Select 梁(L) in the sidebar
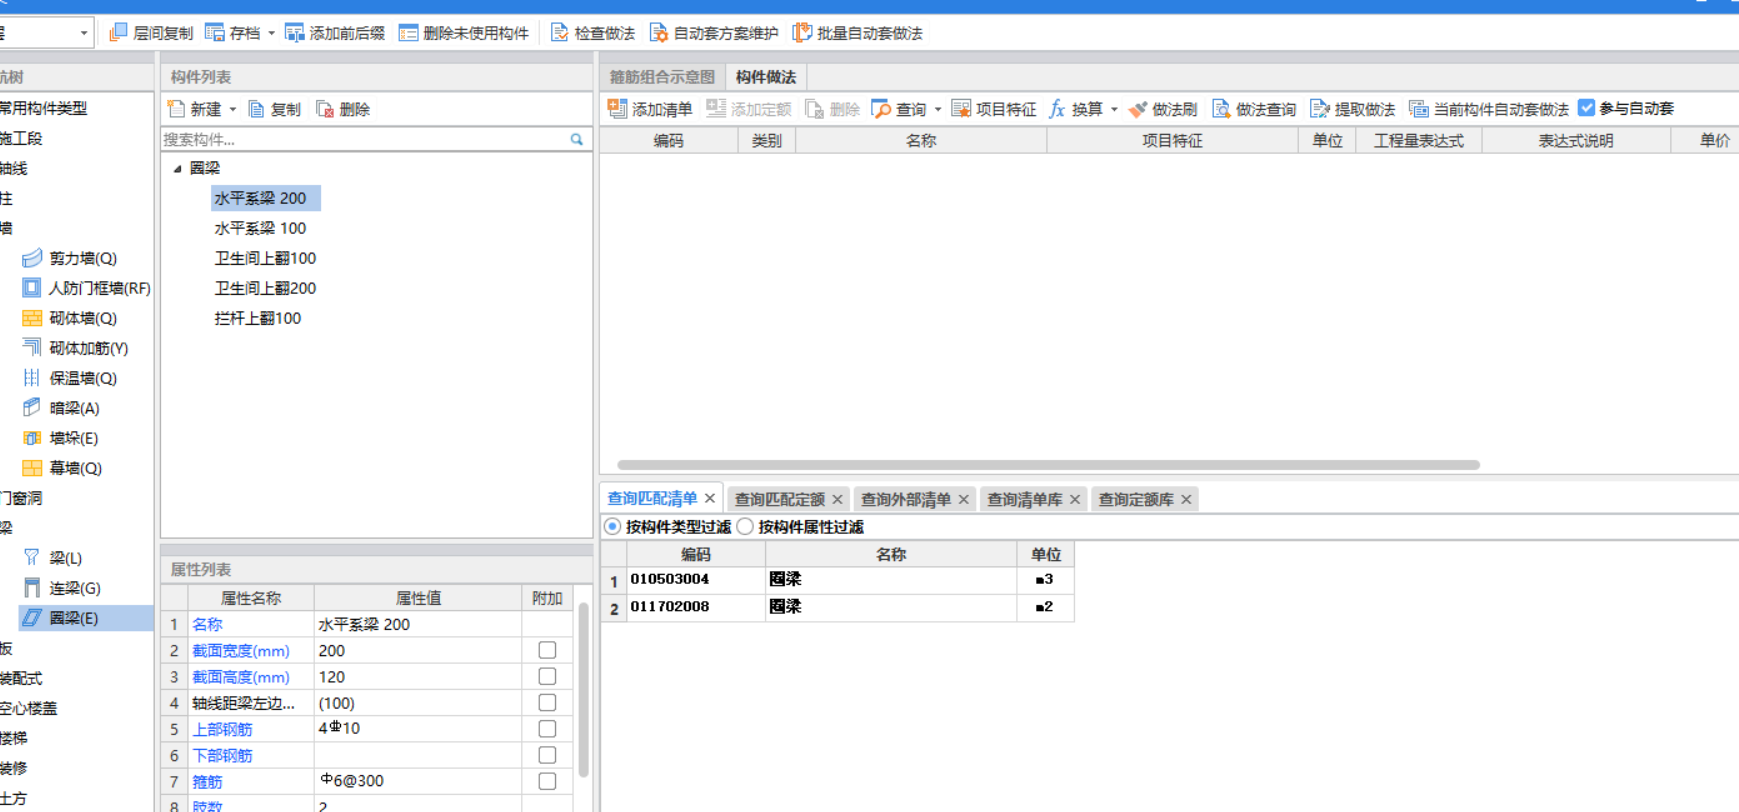This screenshot has height=812, width=1739. [x=65, y=558]
